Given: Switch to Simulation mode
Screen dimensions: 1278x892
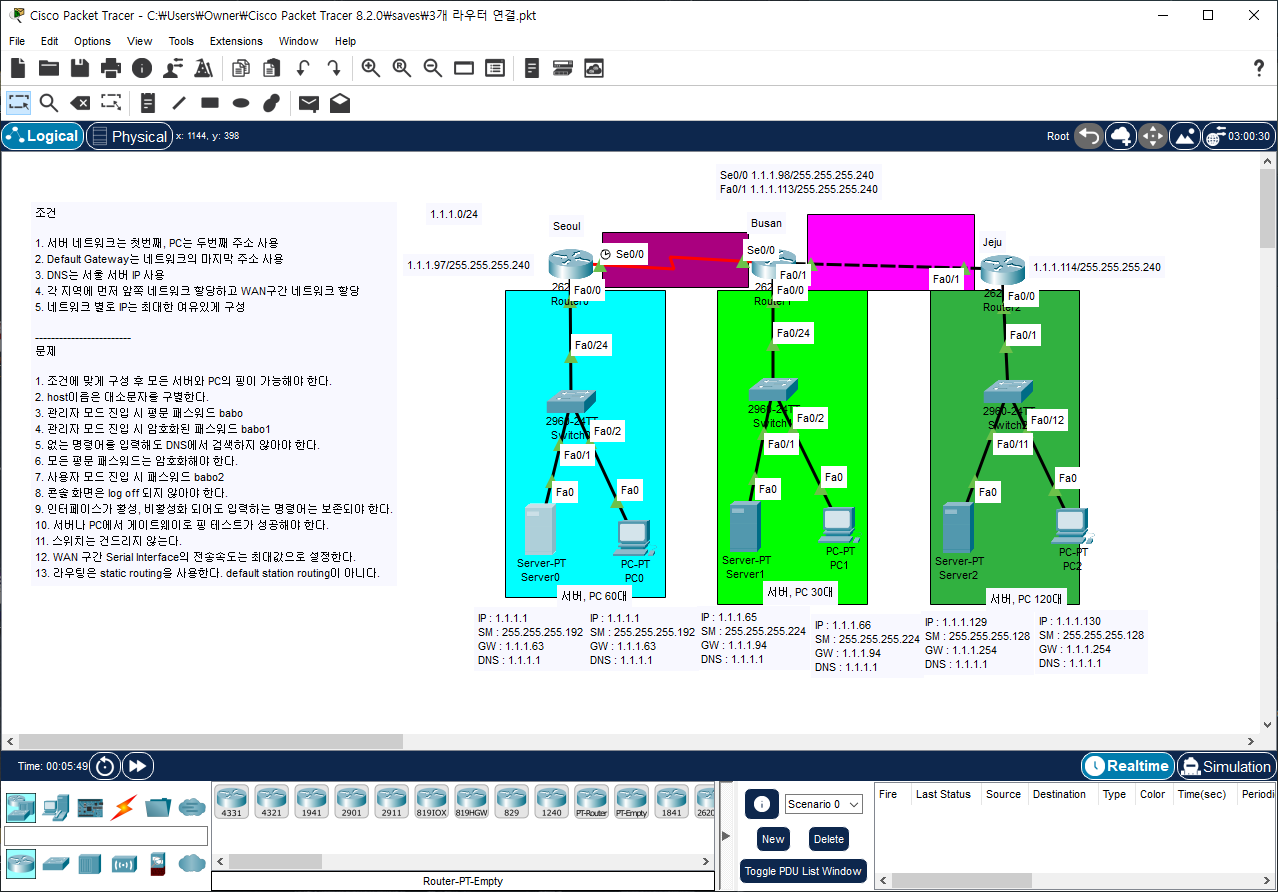Looking at the screenshot, I should (1226, 766).
